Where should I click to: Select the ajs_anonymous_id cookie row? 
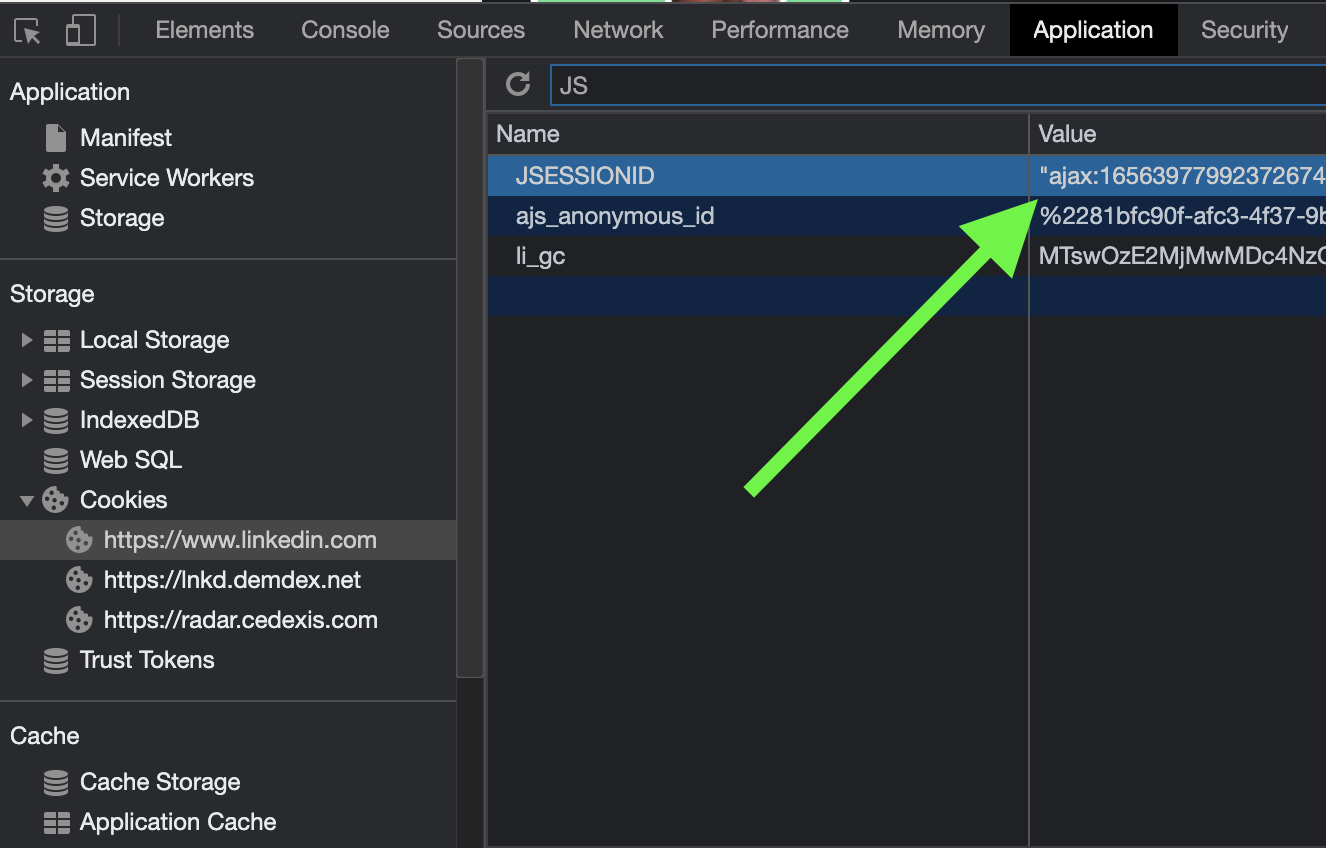tap(907, 216)
